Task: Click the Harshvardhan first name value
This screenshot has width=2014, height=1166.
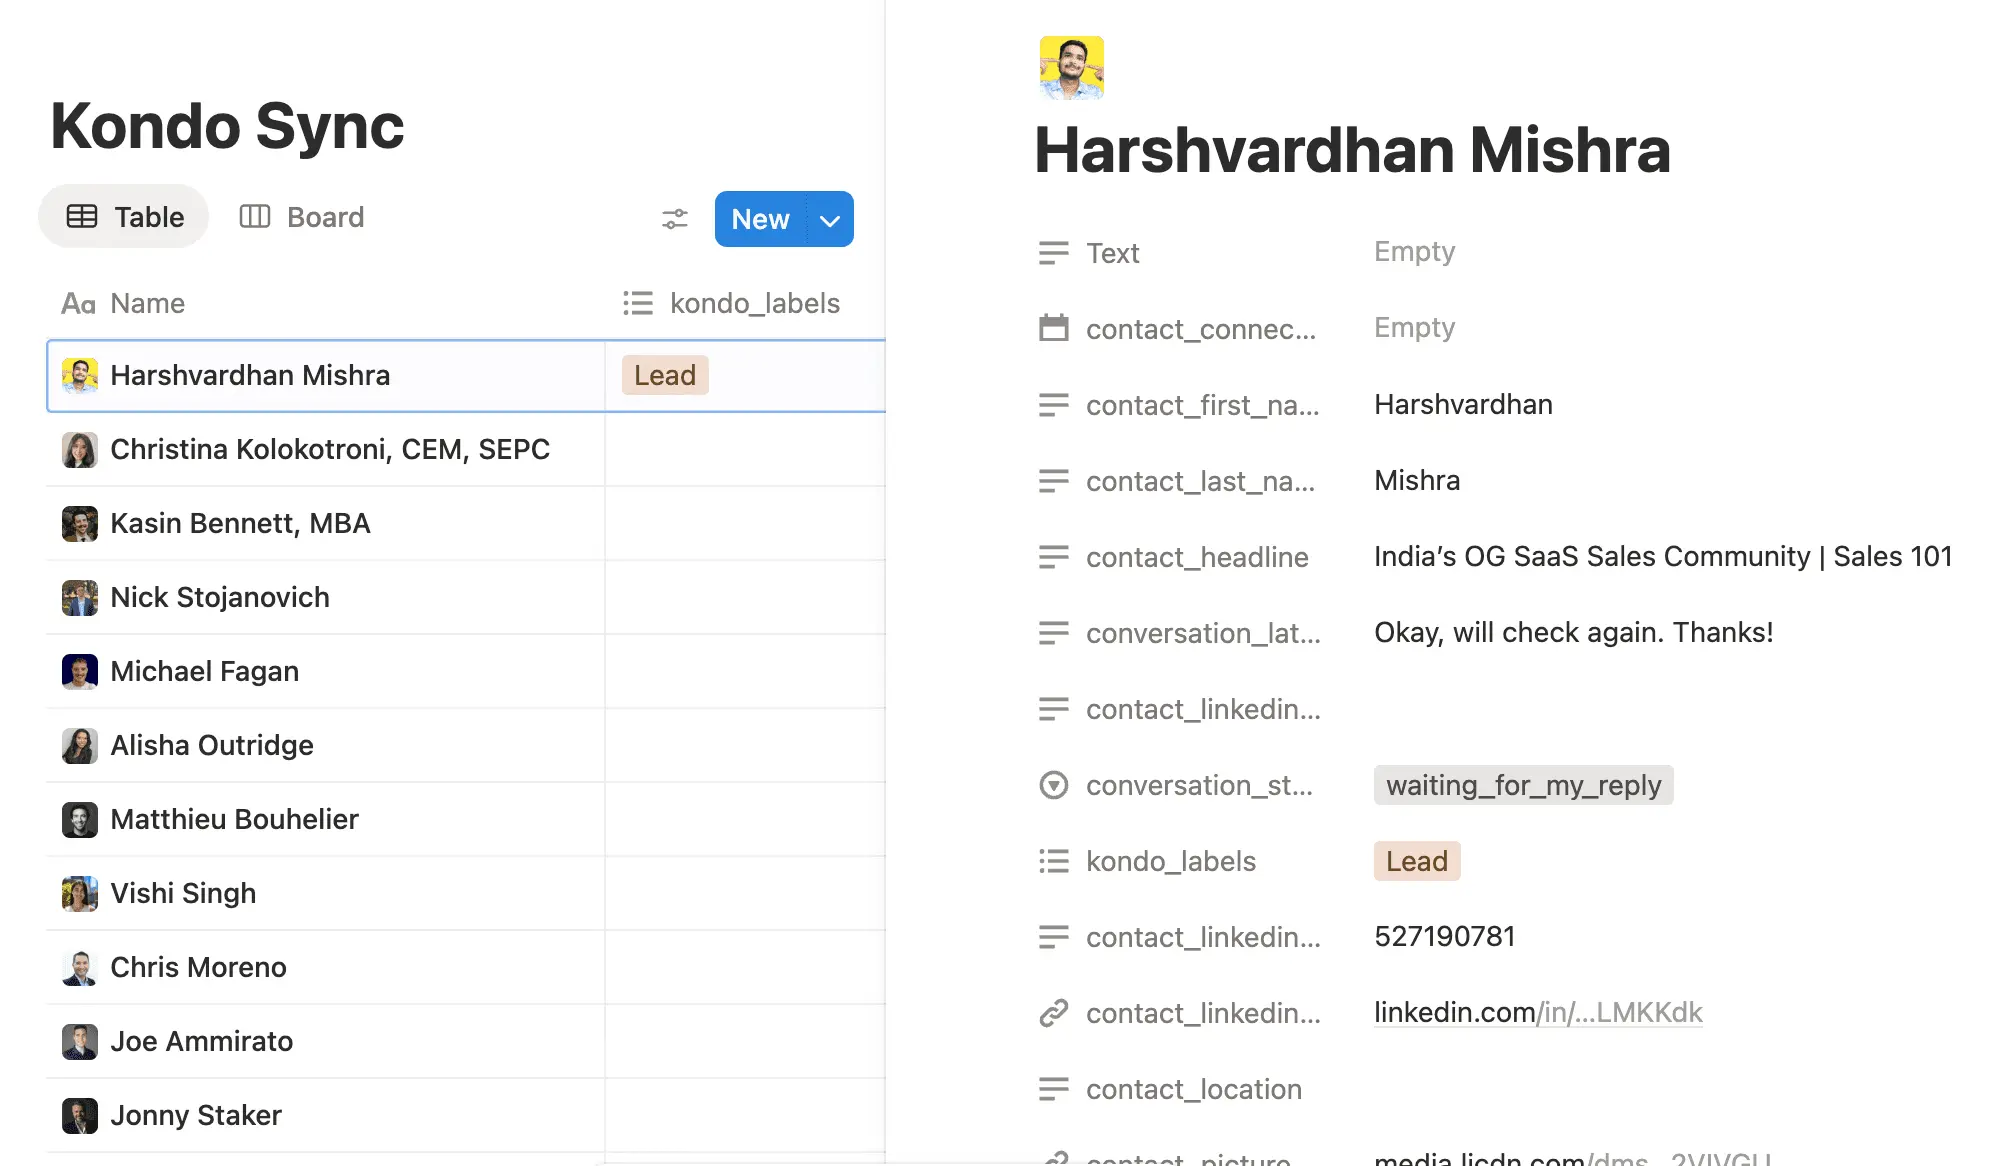Action: coord(1463,404)
